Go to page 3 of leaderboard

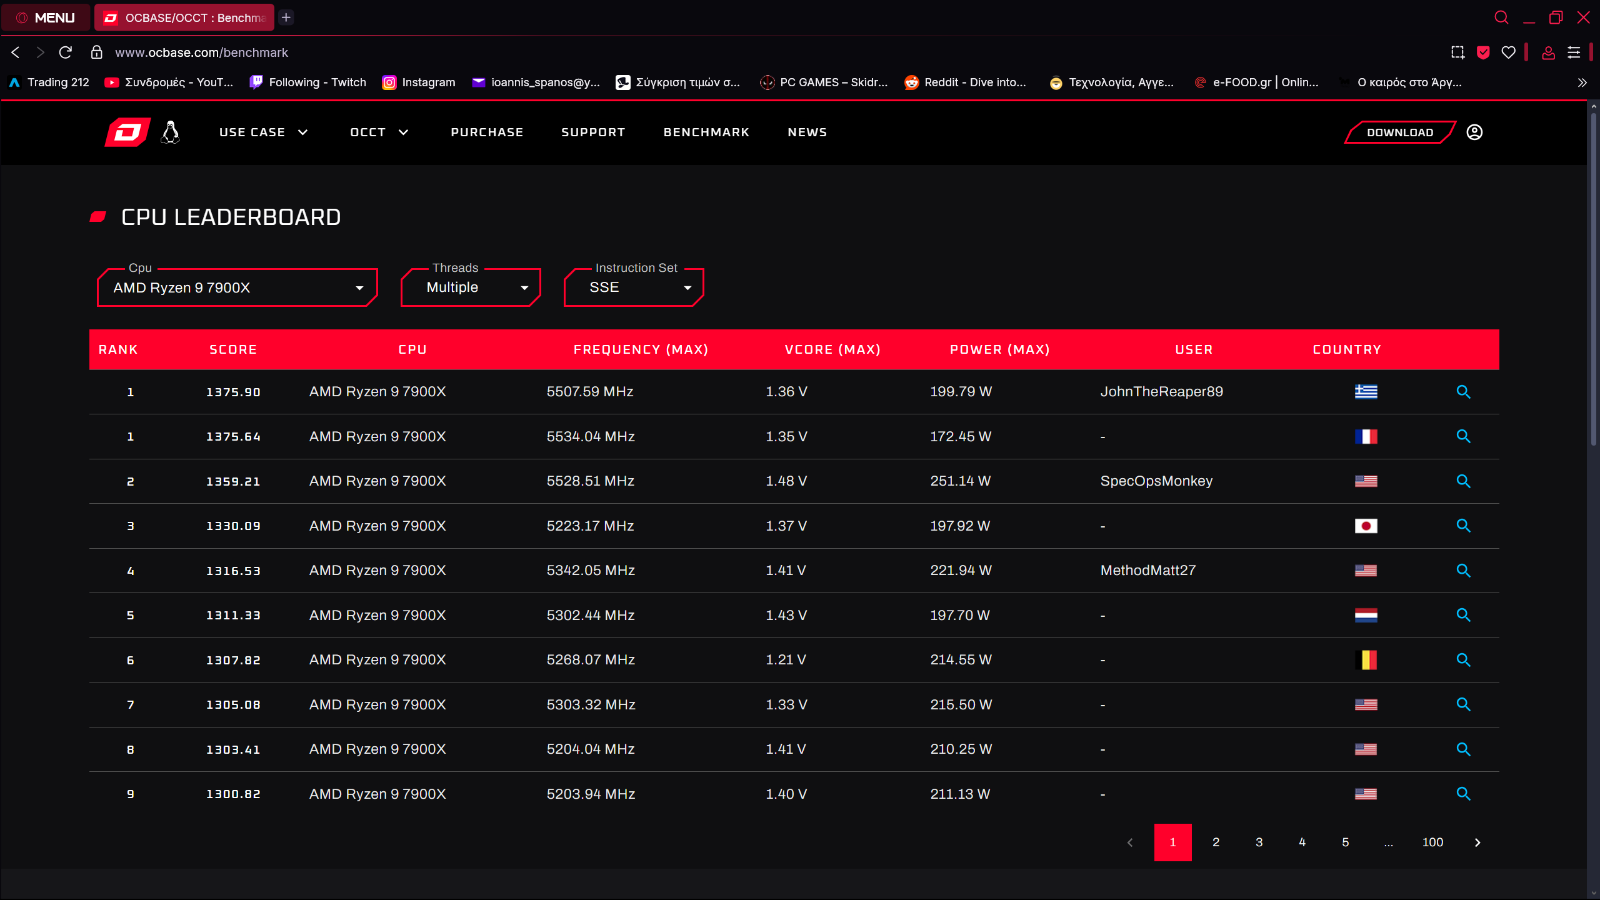pos(1259,842)
